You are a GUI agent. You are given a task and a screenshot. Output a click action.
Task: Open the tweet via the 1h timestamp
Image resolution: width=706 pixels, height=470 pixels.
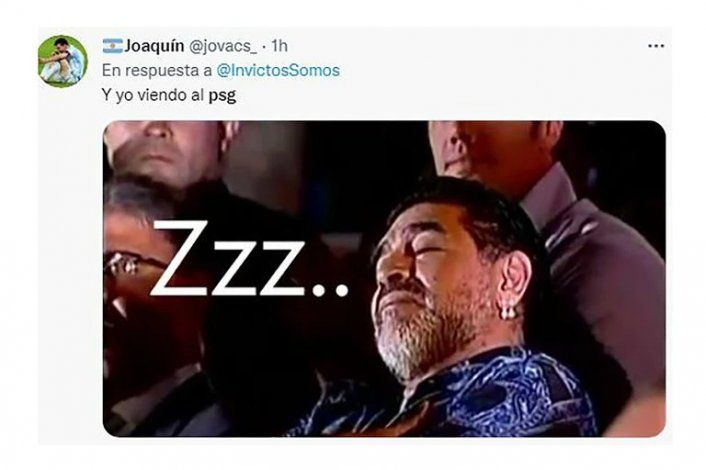[x=279, y=46]
